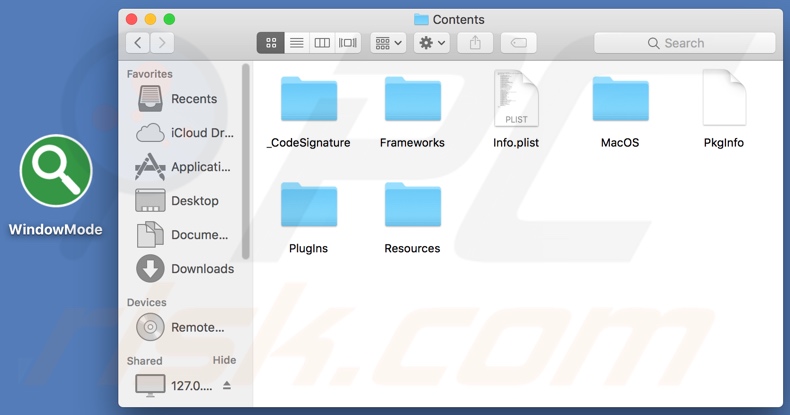
Task: Select the PlugIns folder
Action: pyautogui.click(x=309, y=218)
